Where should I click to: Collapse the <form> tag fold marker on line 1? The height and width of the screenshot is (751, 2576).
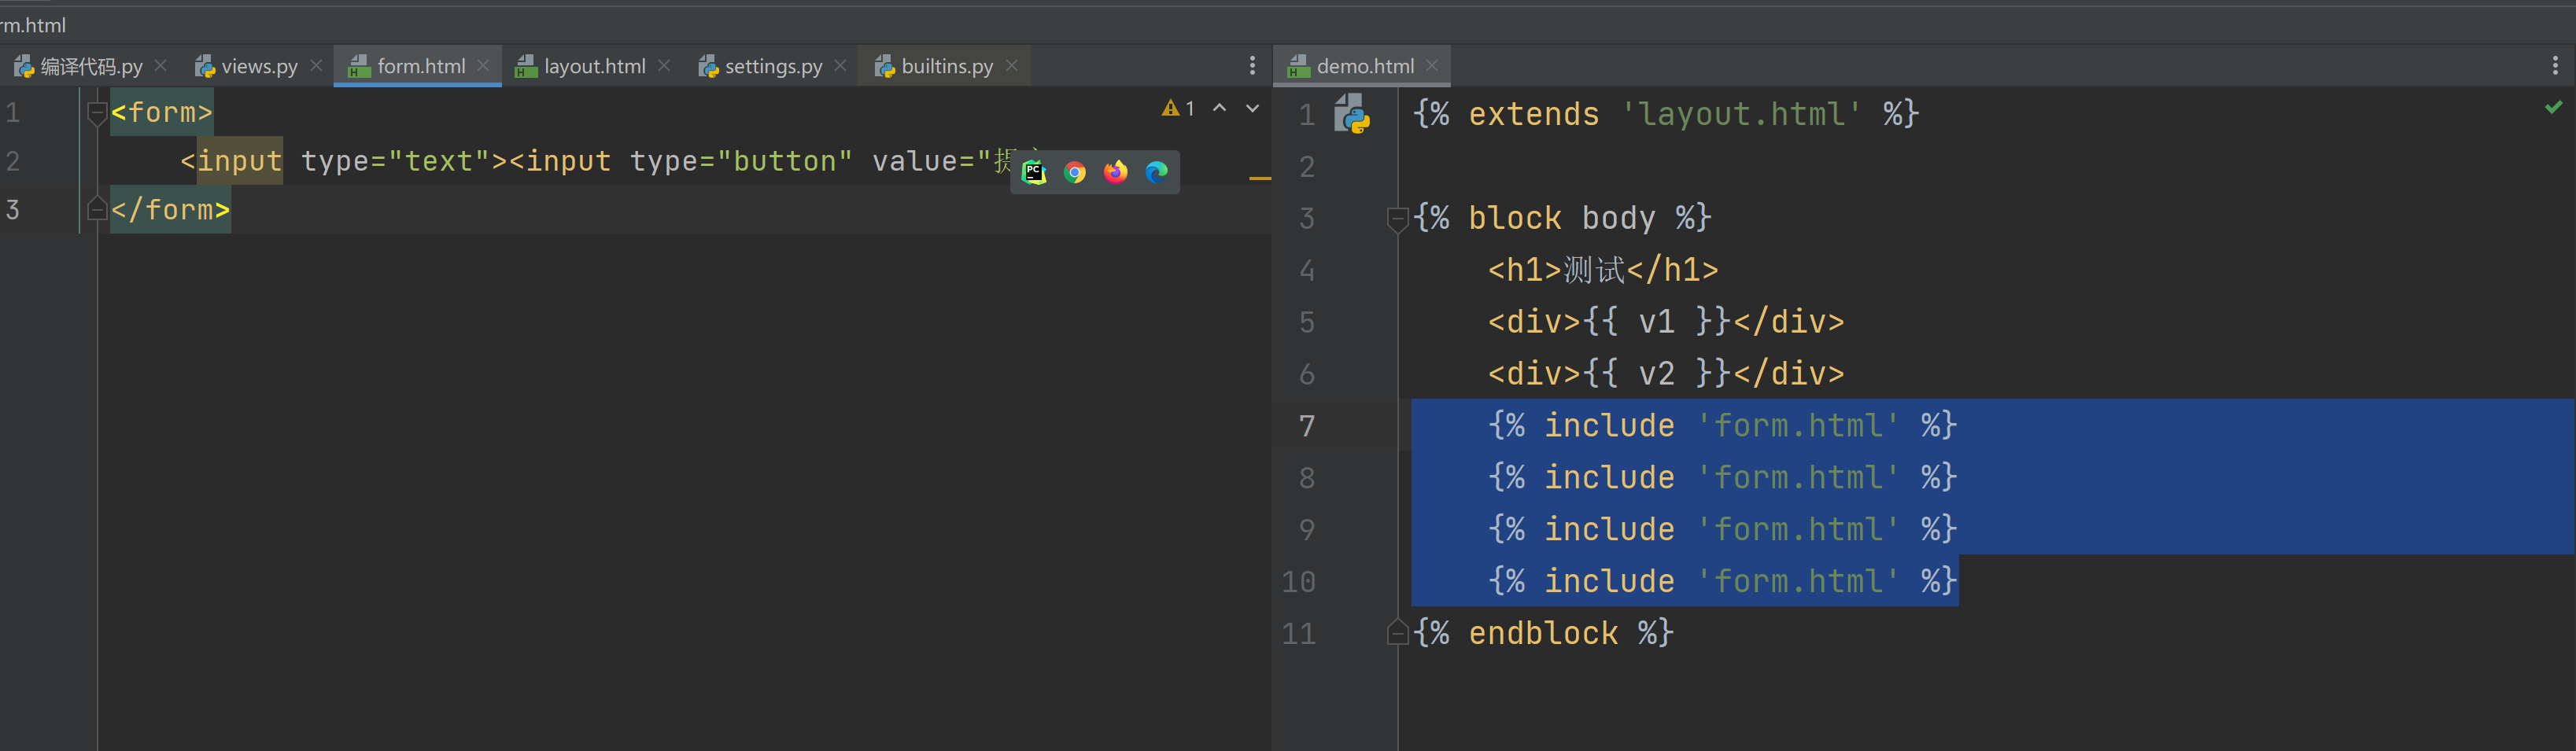tap(97, 113)
